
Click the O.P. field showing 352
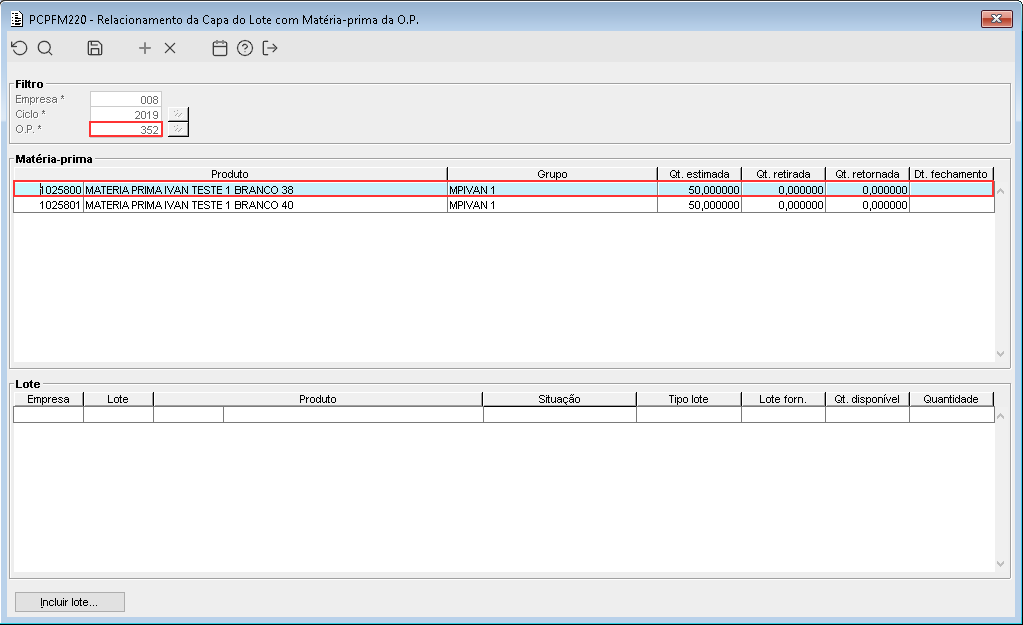[126, 129]
